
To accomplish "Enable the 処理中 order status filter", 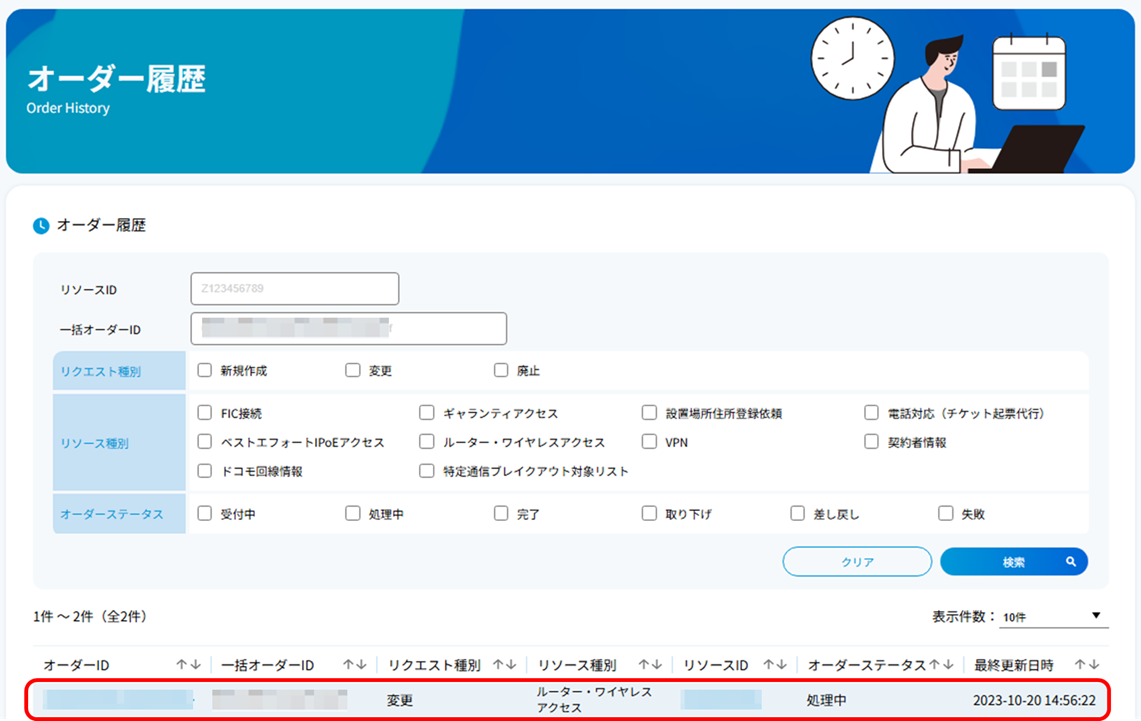I will [x=352, y=512].
